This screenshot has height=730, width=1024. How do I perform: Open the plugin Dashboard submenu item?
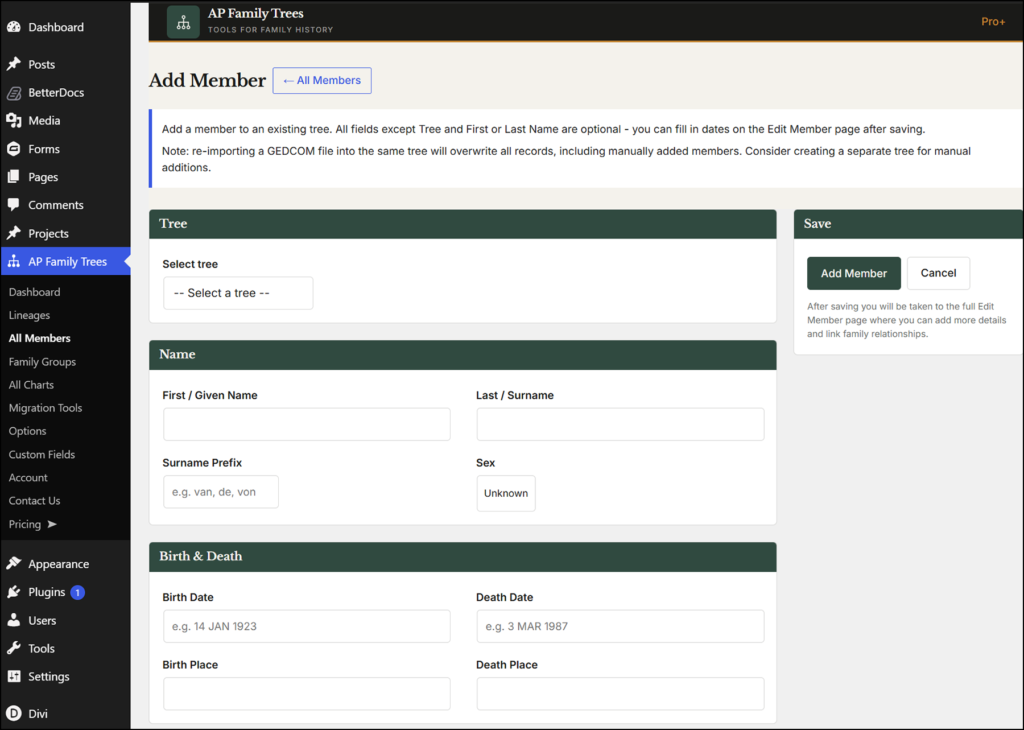(x=35, y=292)
